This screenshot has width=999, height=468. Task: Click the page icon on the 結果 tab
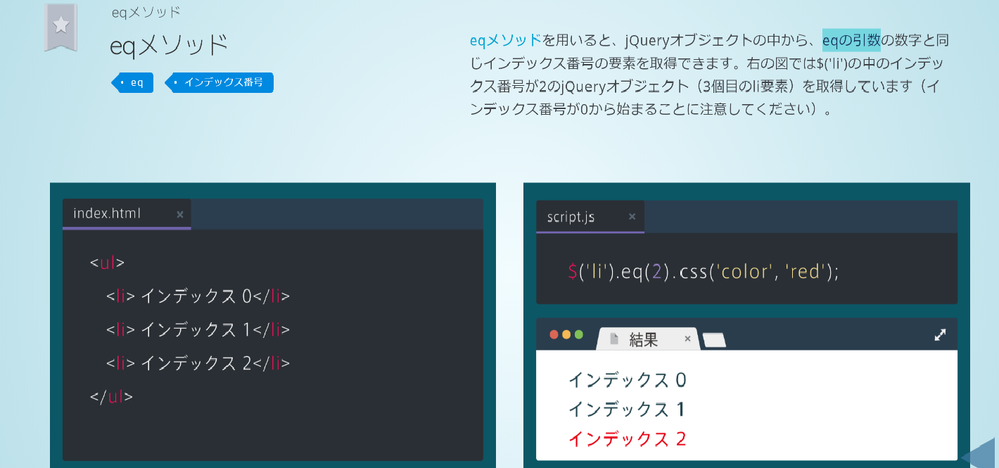tap(613, 340)
